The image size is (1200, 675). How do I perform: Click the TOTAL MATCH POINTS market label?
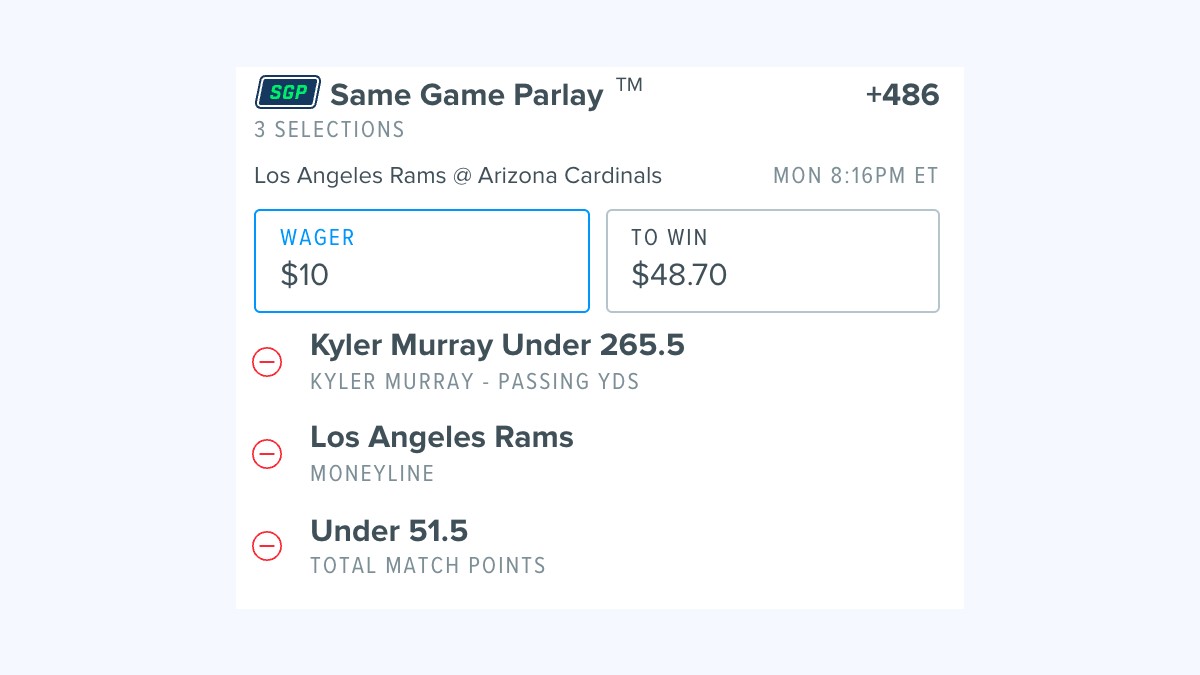point(428,566)
